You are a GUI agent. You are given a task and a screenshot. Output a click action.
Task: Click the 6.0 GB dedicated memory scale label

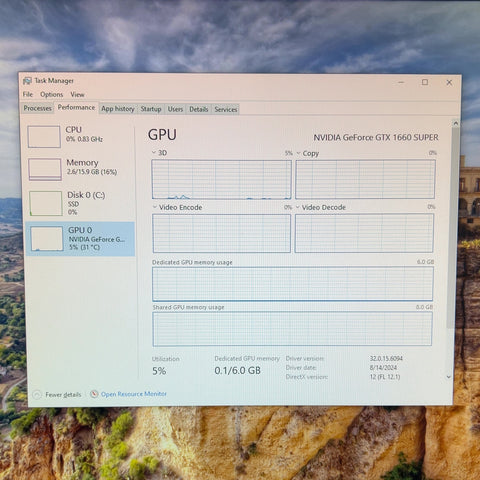pos(425,262)
